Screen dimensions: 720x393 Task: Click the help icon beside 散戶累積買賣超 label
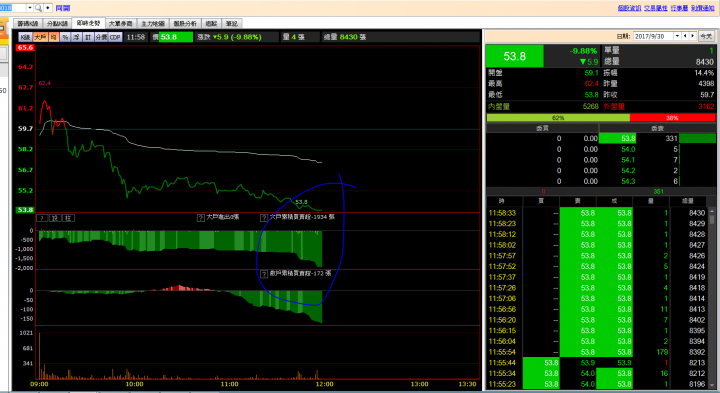pyautogui.click(x=264, y=274)
